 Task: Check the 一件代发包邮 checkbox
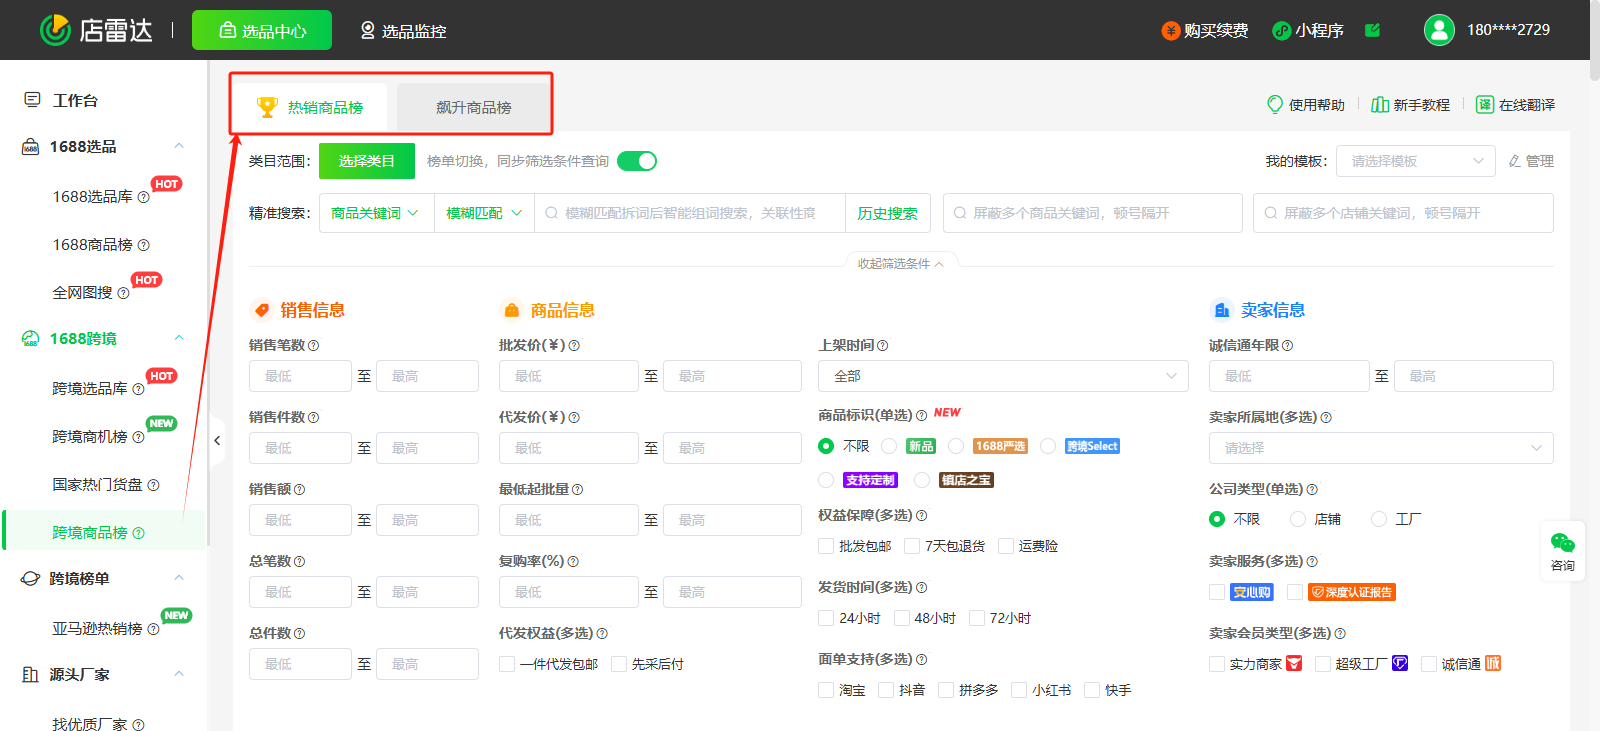click(507, 664)
